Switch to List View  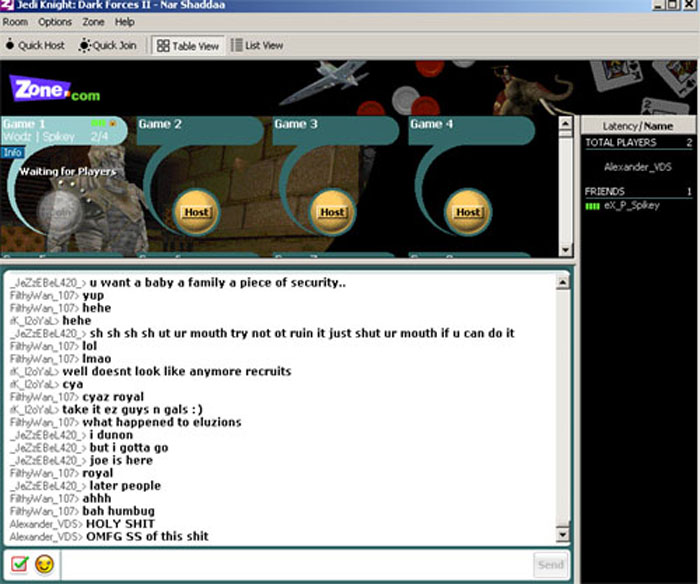257,45
